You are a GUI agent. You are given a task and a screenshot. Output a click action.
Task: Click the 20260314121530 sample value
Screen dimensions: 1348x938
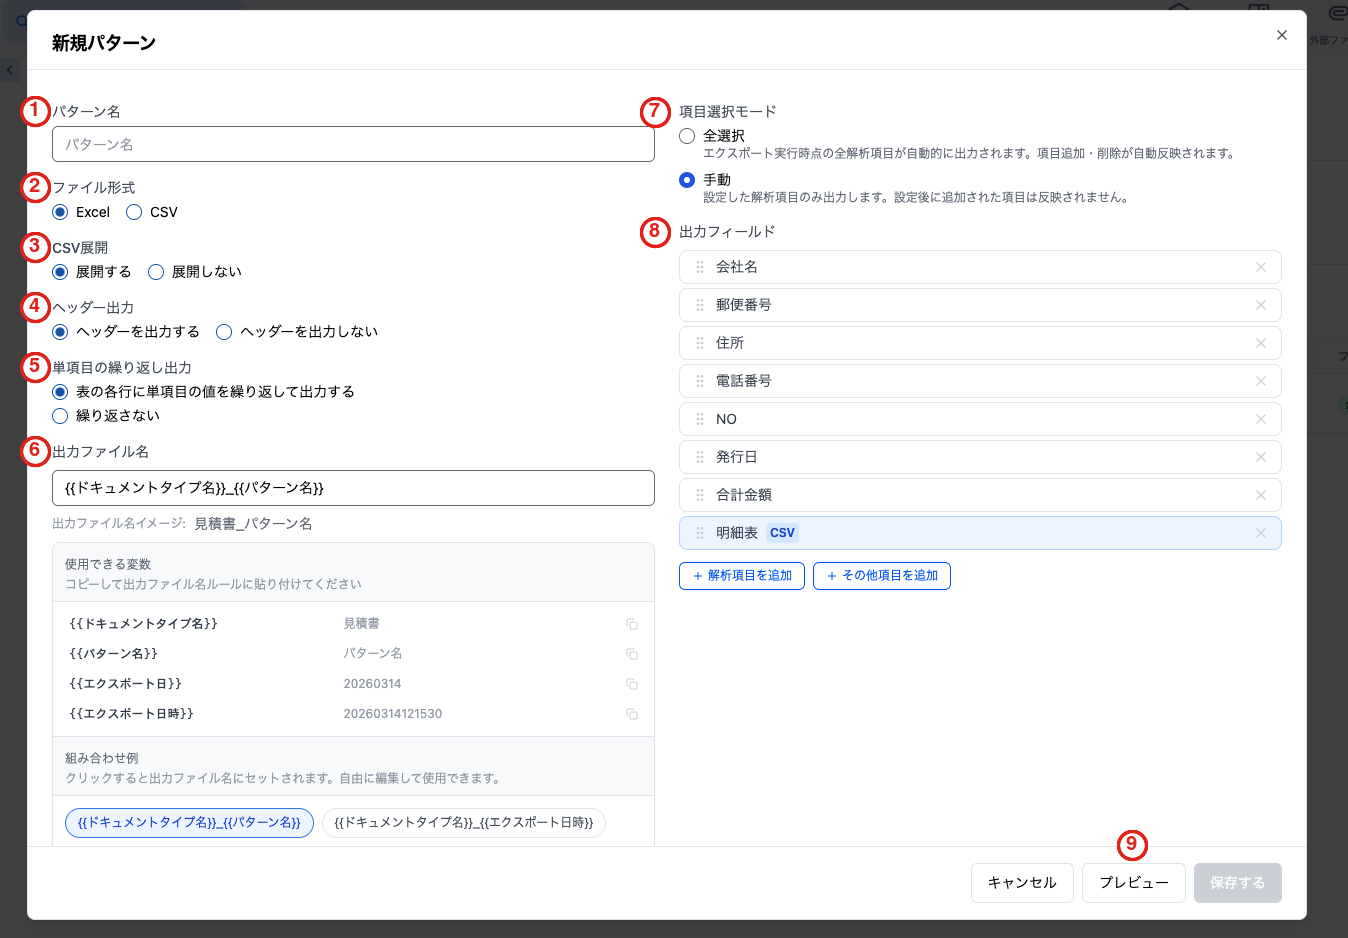click(x=393, y=714)
